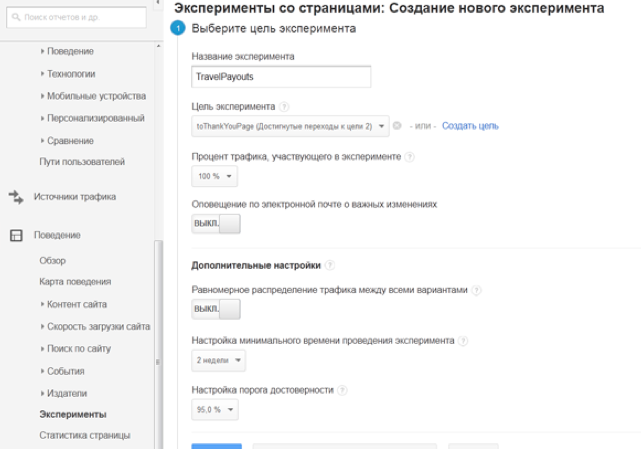This screenshot has height=449, width=641.
Task: Open the 2 недели minimum time dropdown
Action: coord(218,360)
